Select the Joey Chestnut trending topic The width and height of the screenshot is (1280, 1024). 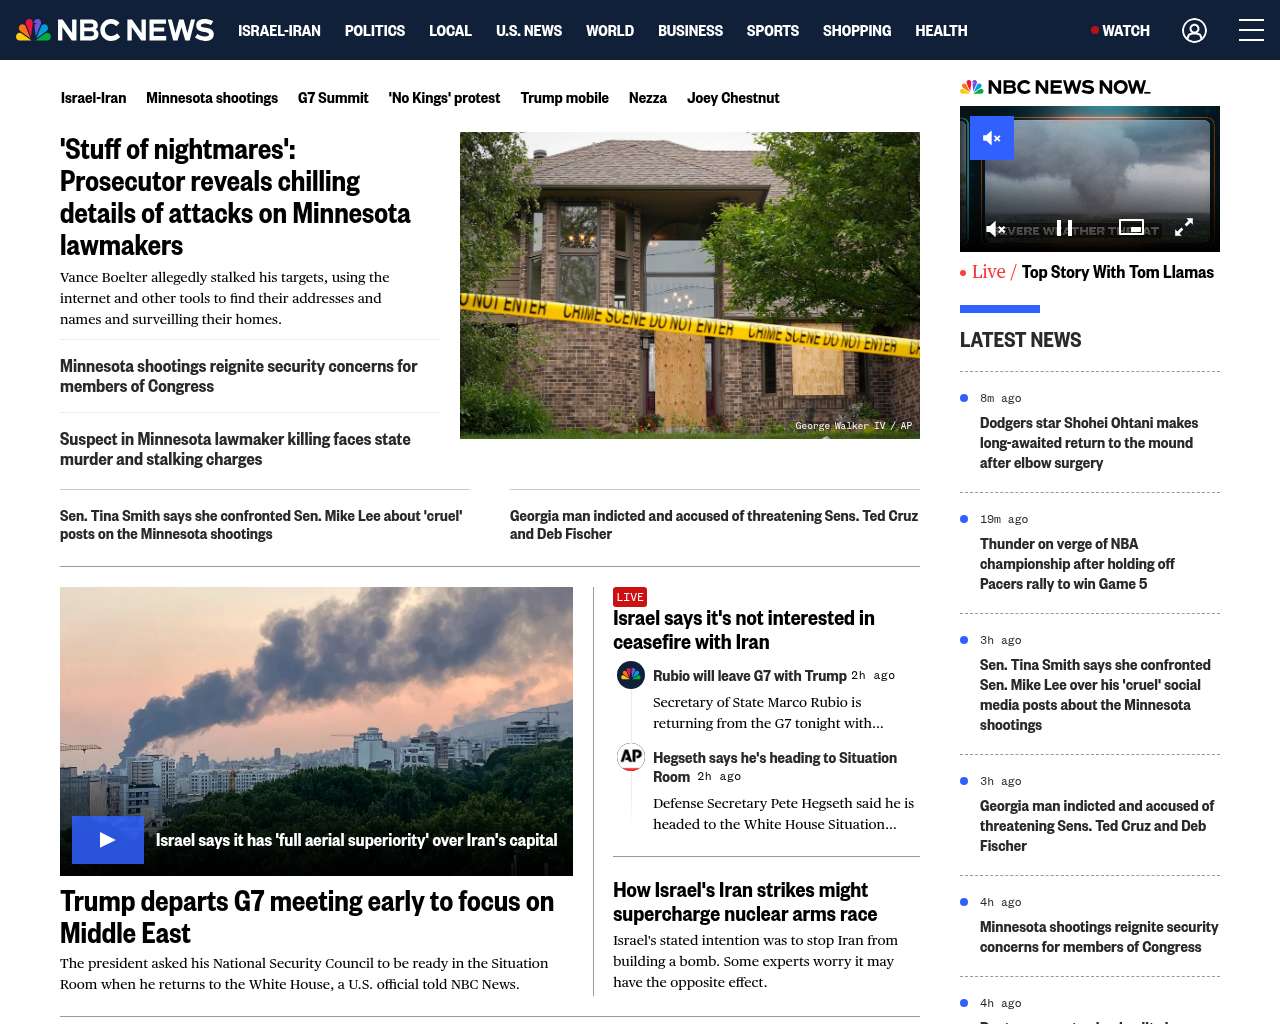point(733,97)
